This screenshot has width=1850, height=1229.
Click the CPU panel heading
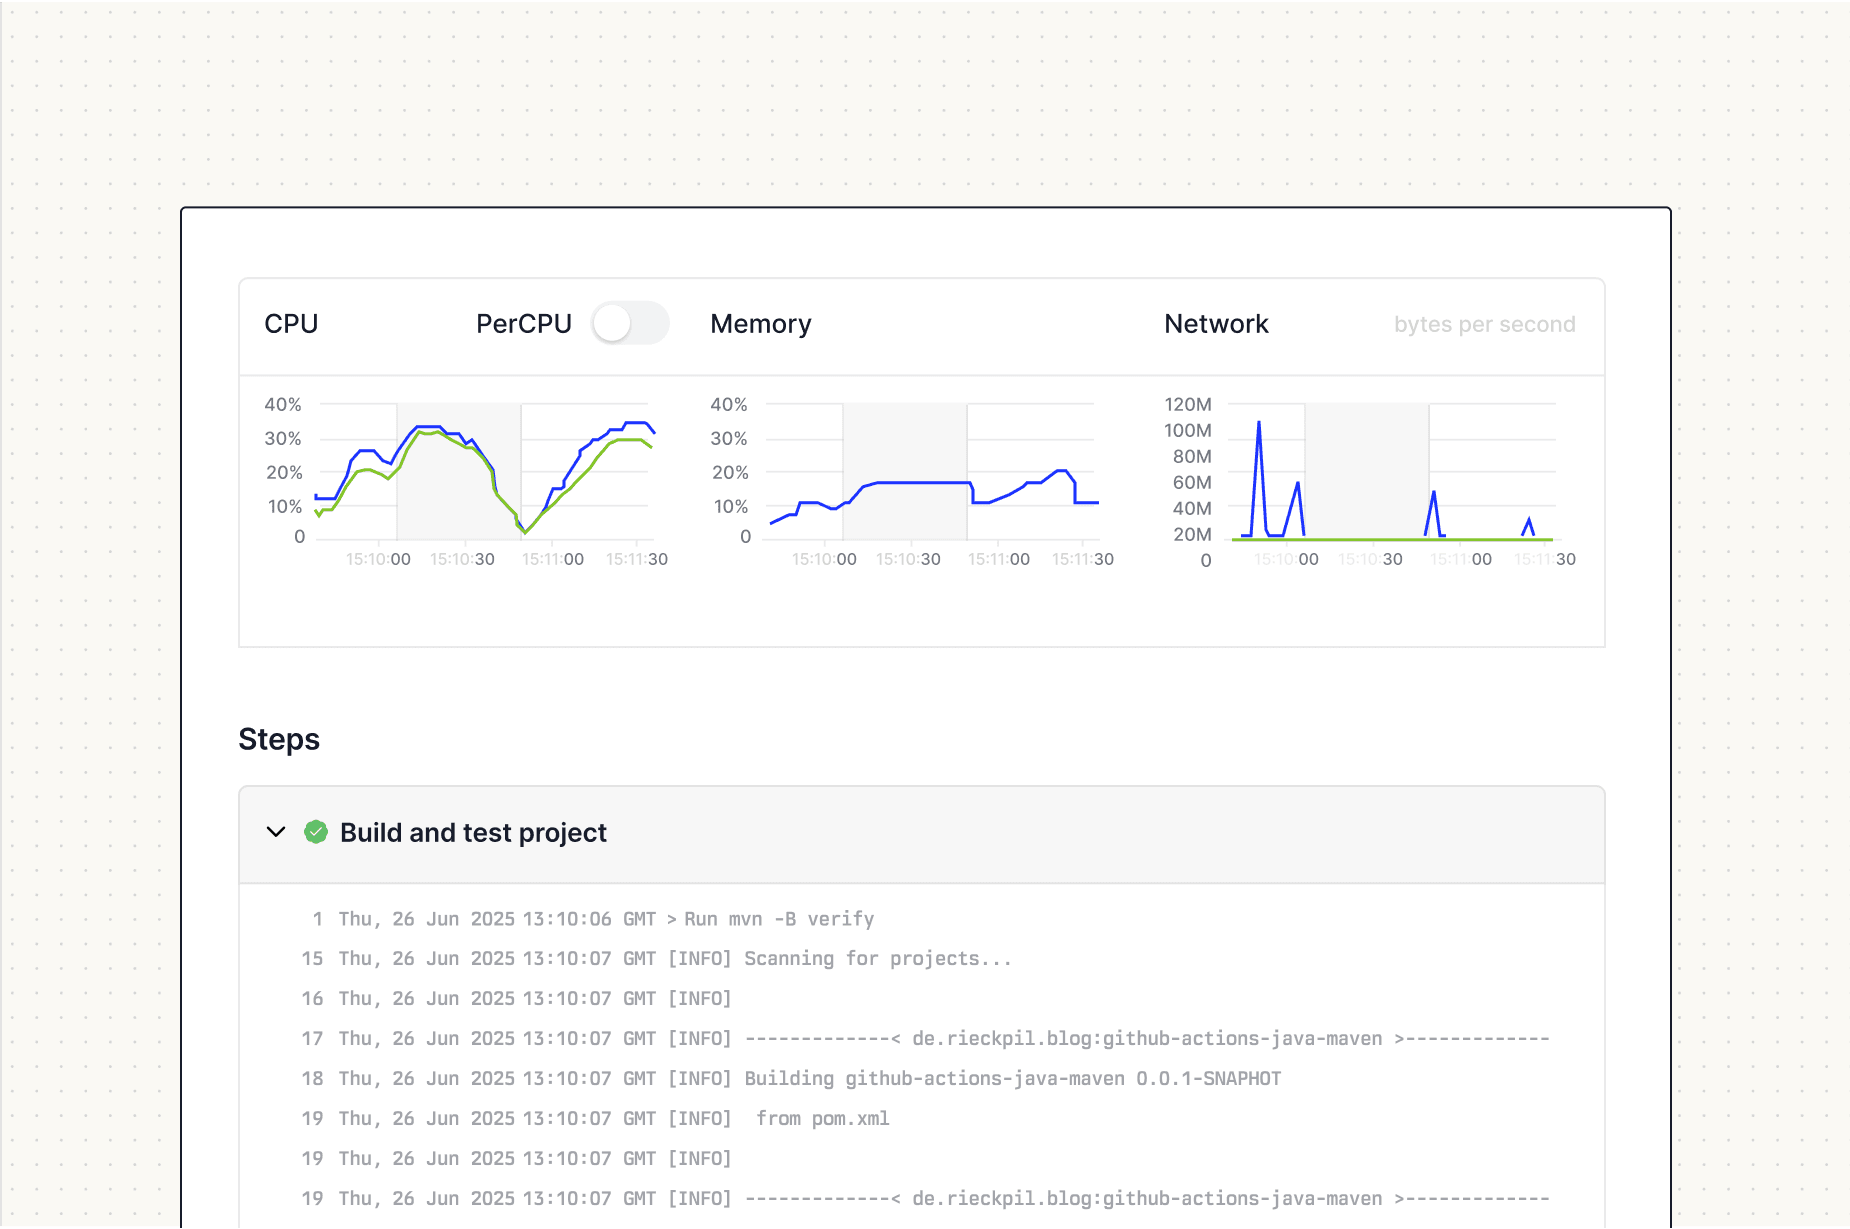click(x=291, y=324)
